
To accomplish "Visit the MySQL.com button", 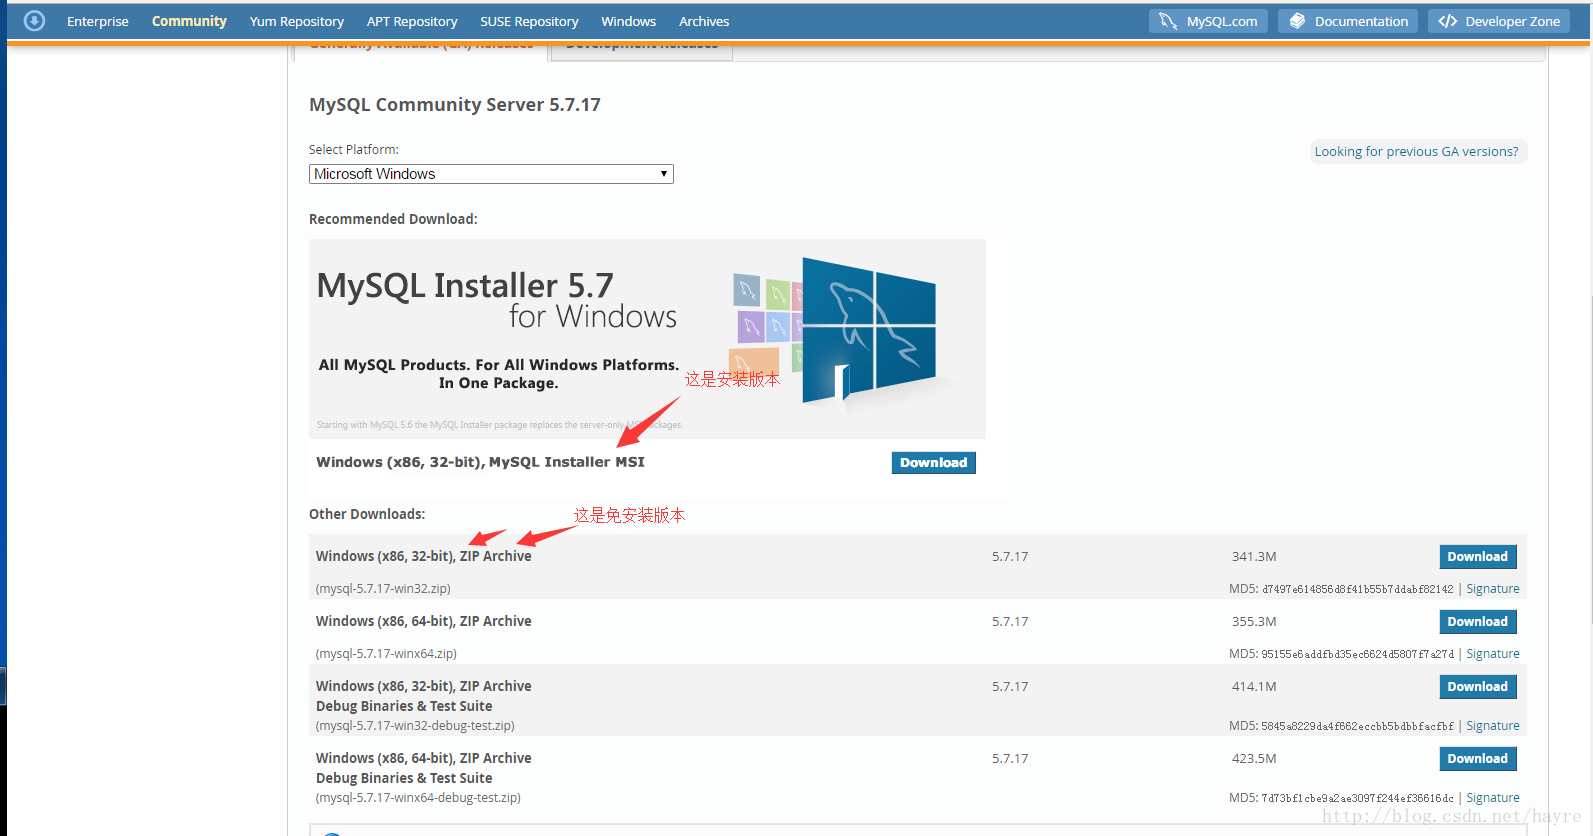I will coord(1208,21).
